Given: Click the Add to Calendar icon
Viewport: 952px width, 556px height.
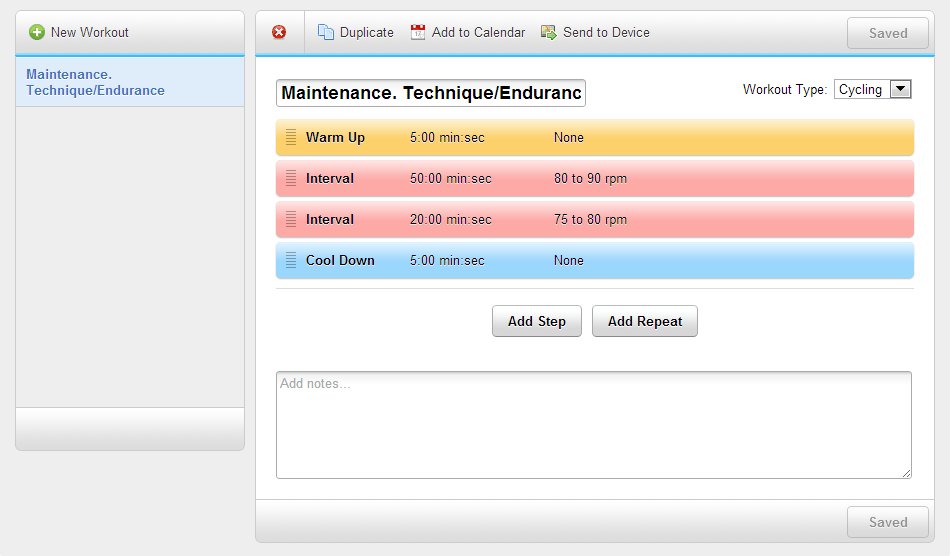Looking at the screenshot, I should tap(418, 32).
